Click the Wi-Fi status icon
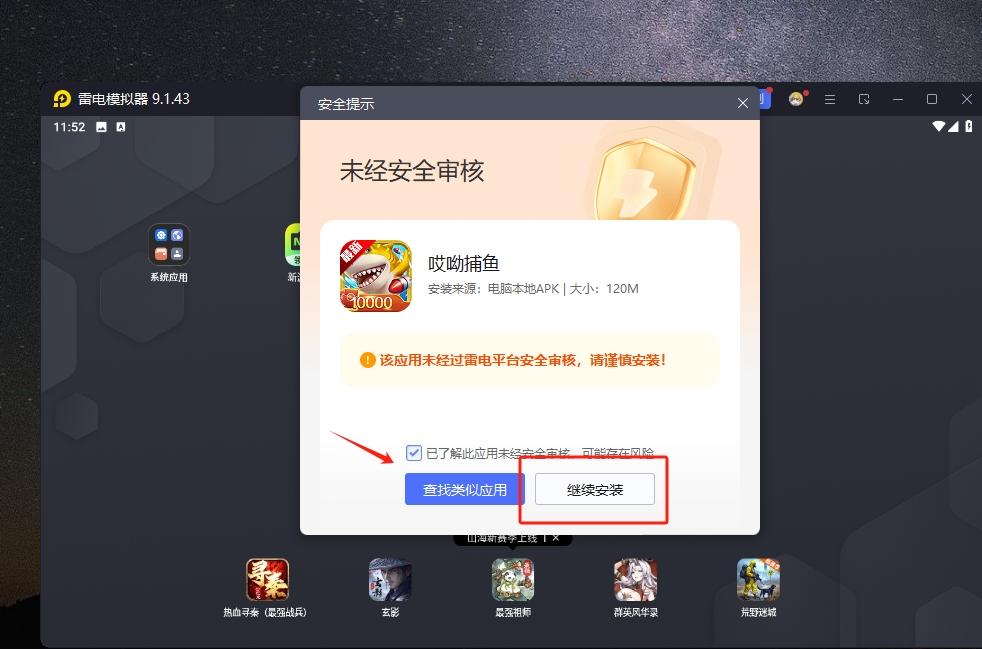982x649 pixels. (939, 127)
